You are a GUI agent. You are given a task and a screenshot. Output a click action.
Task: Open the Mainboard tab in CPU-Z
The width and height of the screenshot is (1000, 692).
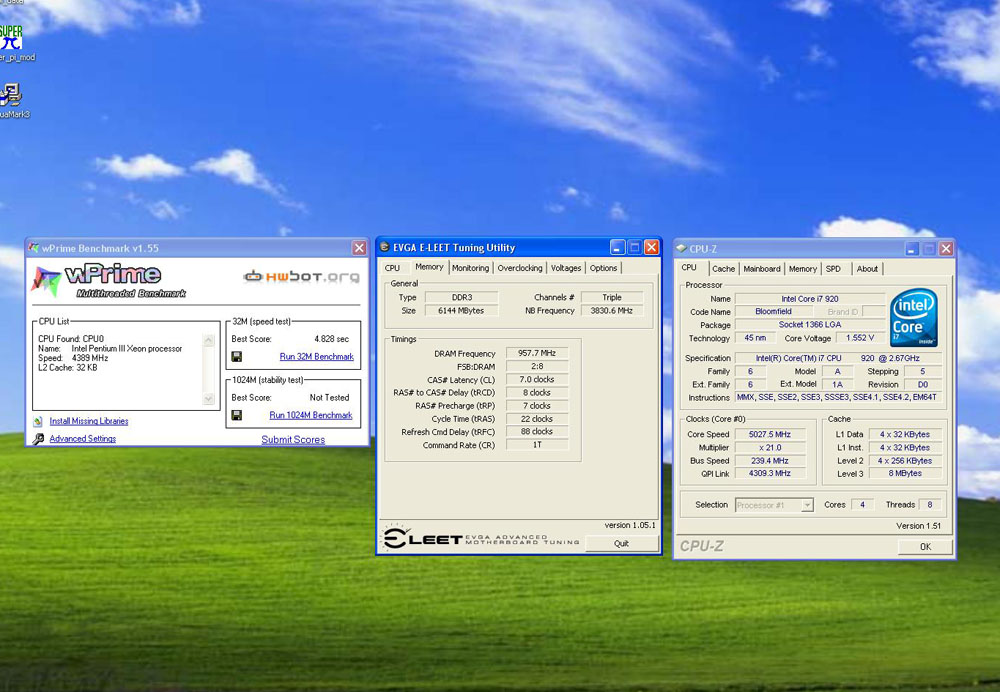[761, 269]
